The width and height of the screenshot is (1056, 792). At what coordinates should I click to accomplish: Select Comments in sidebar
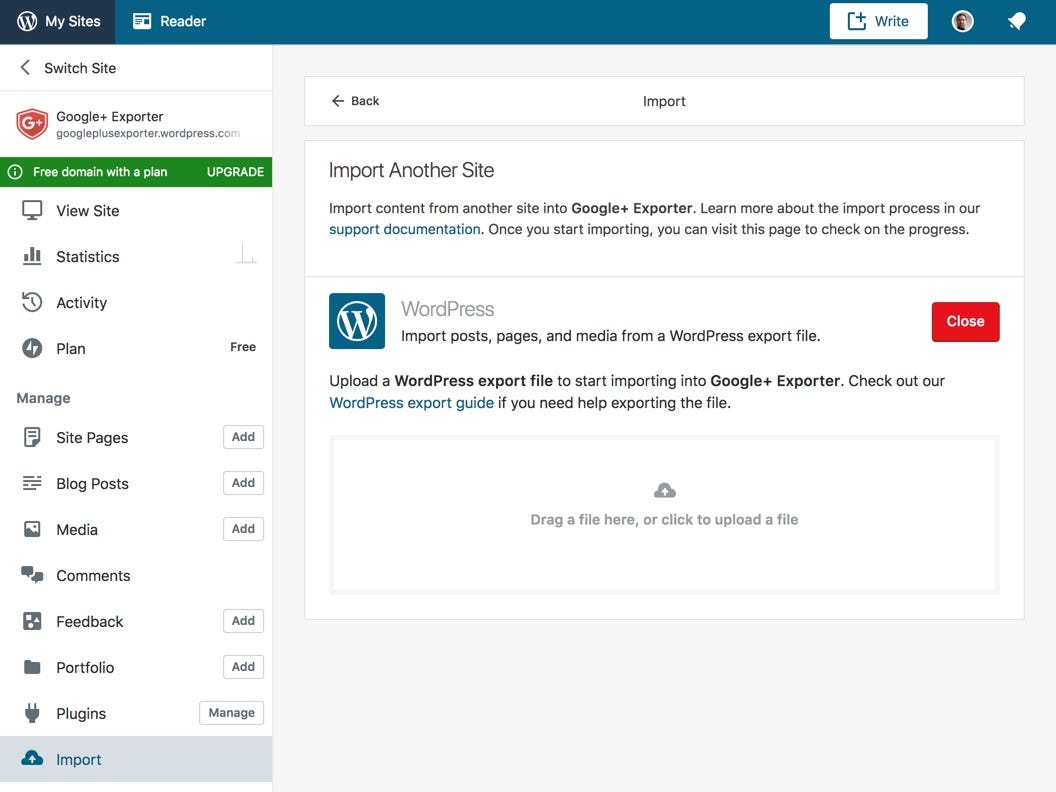pos(136,576)
